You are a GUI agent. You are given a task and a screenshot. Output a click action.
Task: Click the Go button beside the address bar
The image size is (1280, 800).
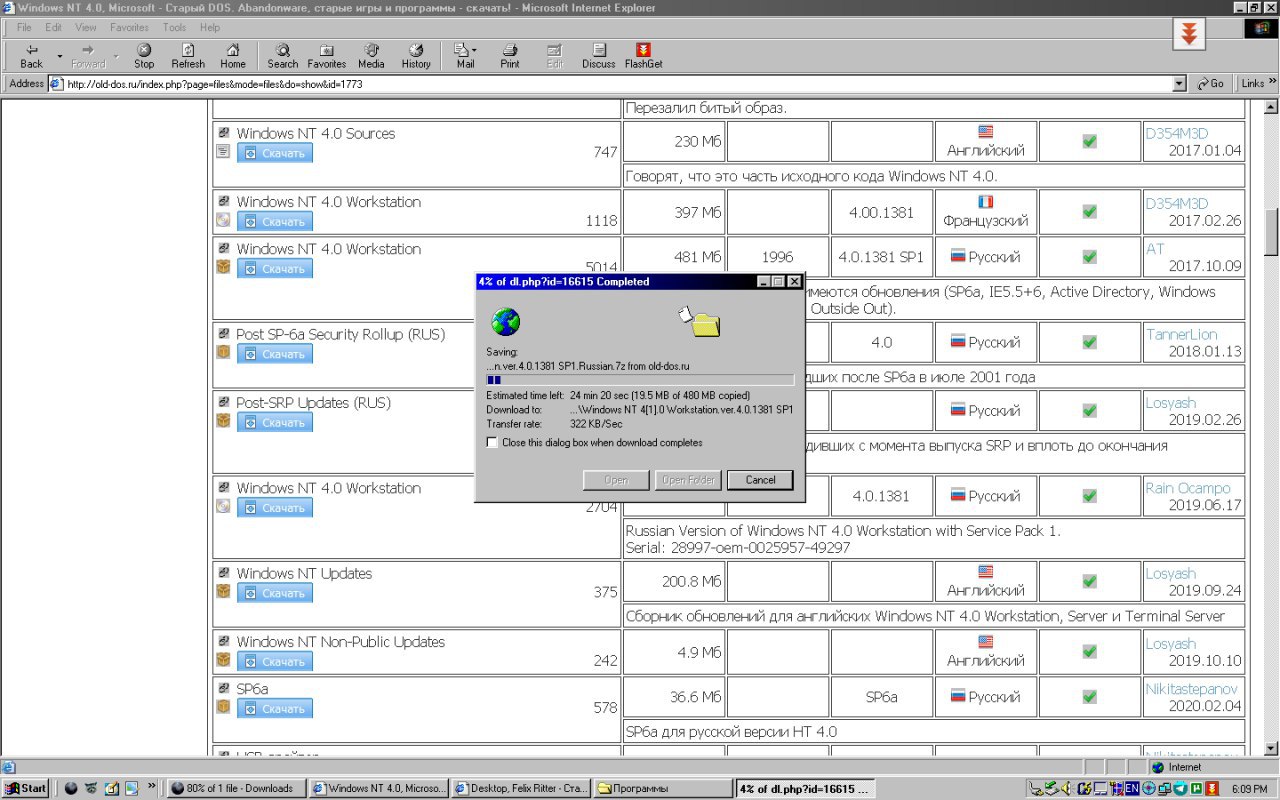coord(1210,84)
